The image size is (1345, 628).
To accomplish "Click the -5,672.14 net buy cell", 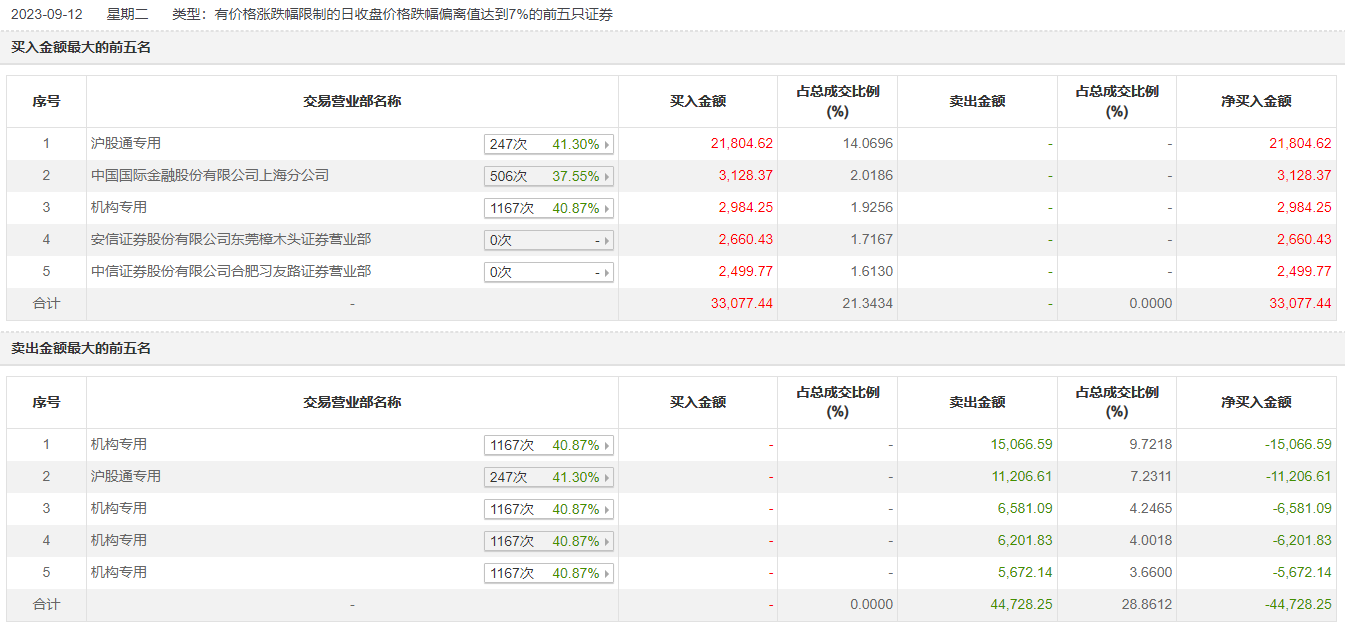I will point(1302,573).
